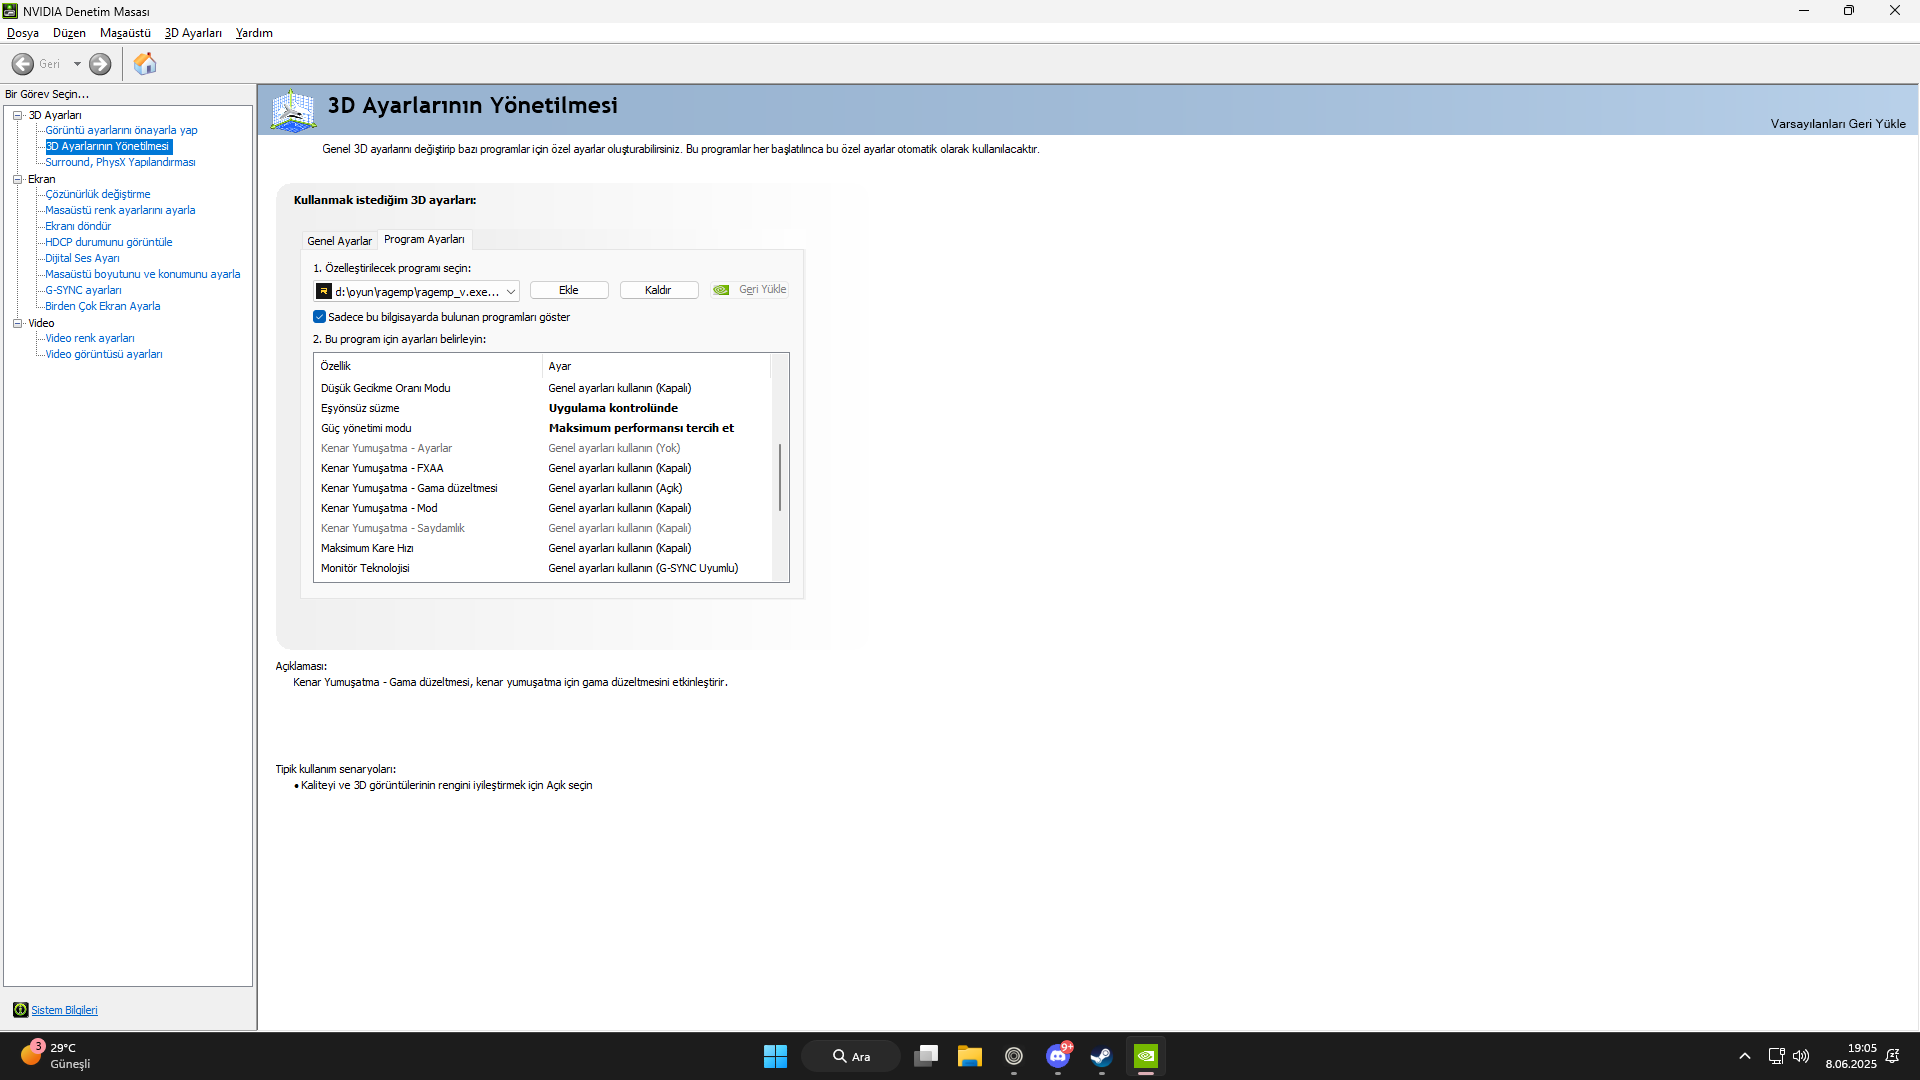Open the program selection dropdown

coord(510,291)
